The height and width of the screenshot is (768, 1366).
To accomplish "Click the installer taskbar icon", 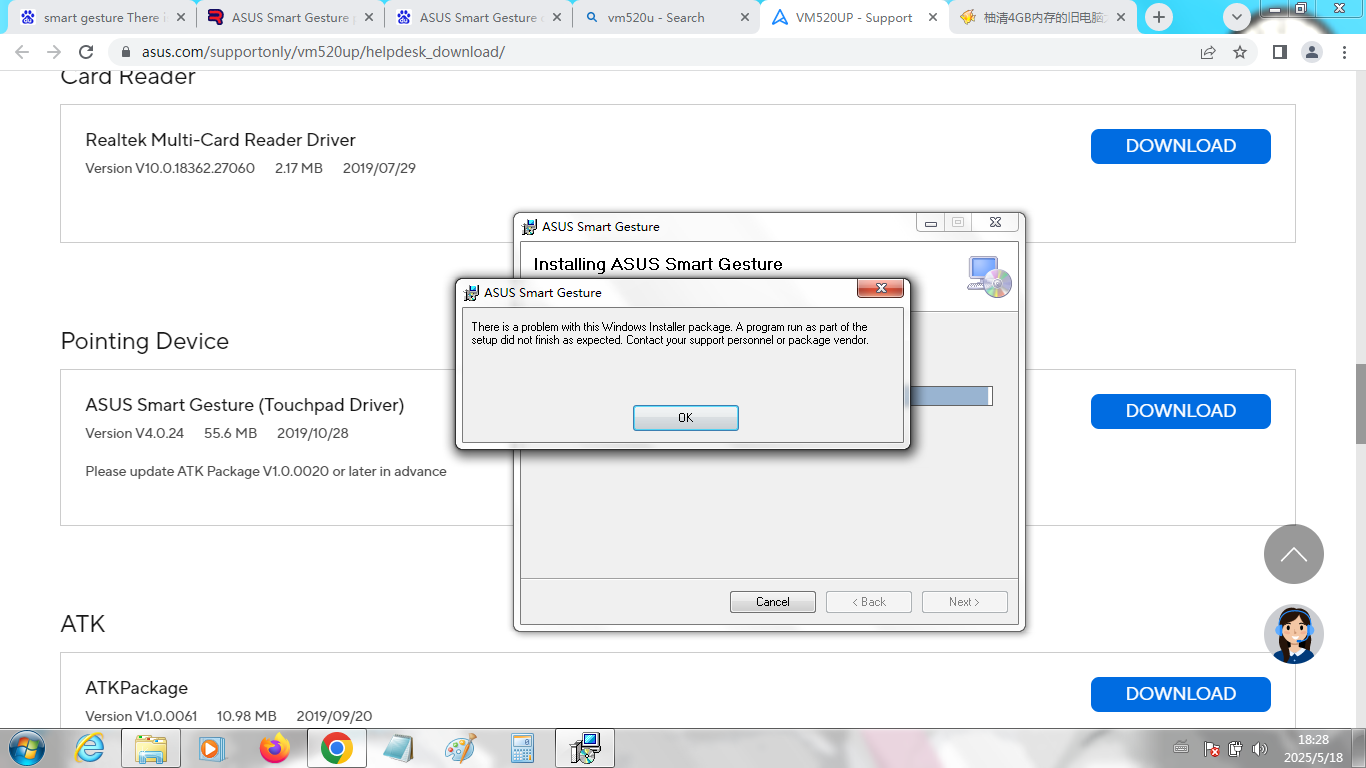I will [585, 748].
